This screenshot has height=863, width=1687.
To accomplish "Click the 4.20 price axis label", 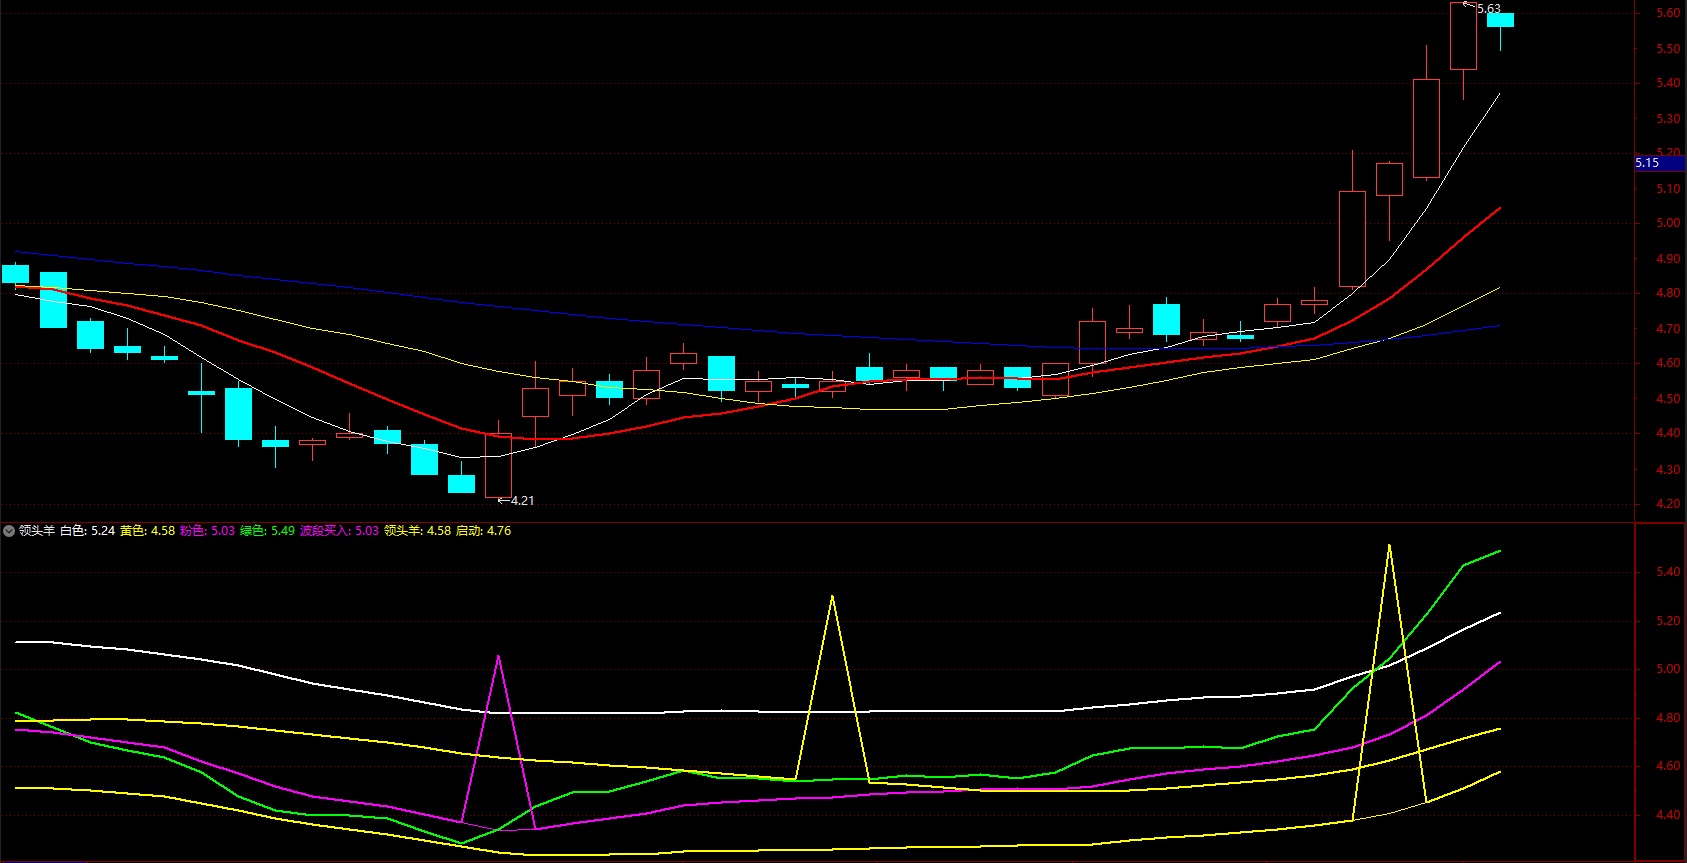I will pos(1667,503).
